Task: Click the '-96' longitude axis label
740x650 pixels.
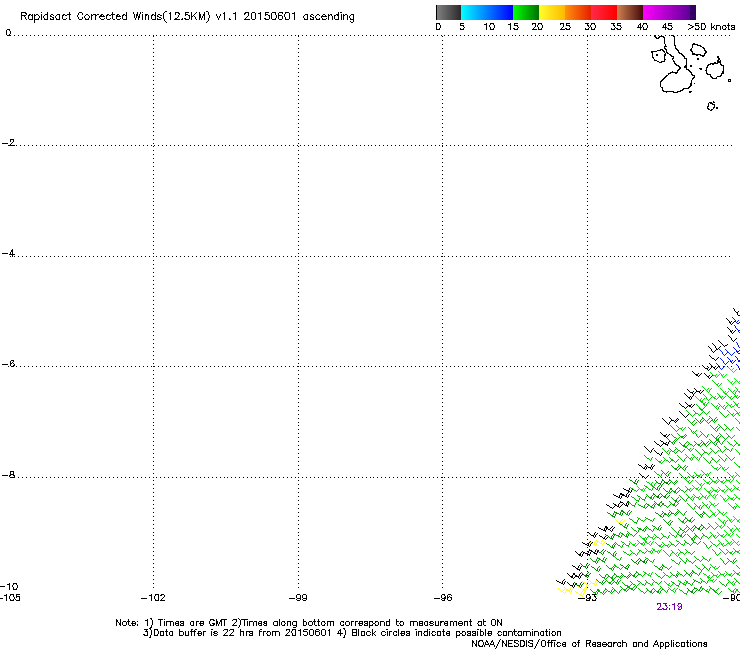Action: coord(443,598)
